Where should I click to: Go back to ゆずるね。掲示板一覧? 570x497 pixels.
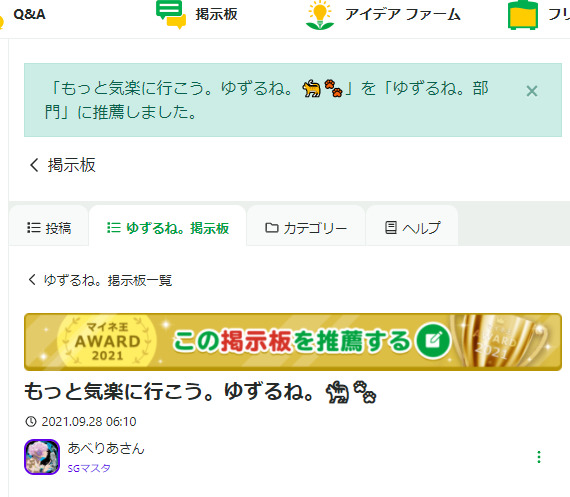tap(100, 280)
